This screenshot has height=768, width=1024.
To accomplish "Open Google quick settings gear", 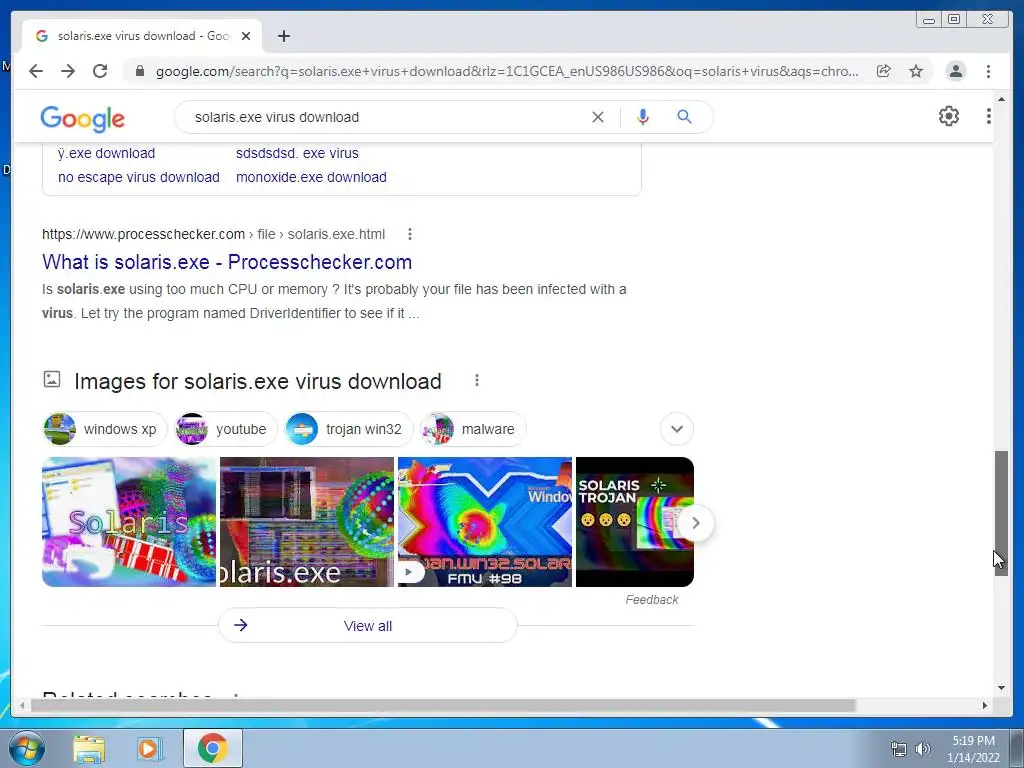I will tap(948, 116).
